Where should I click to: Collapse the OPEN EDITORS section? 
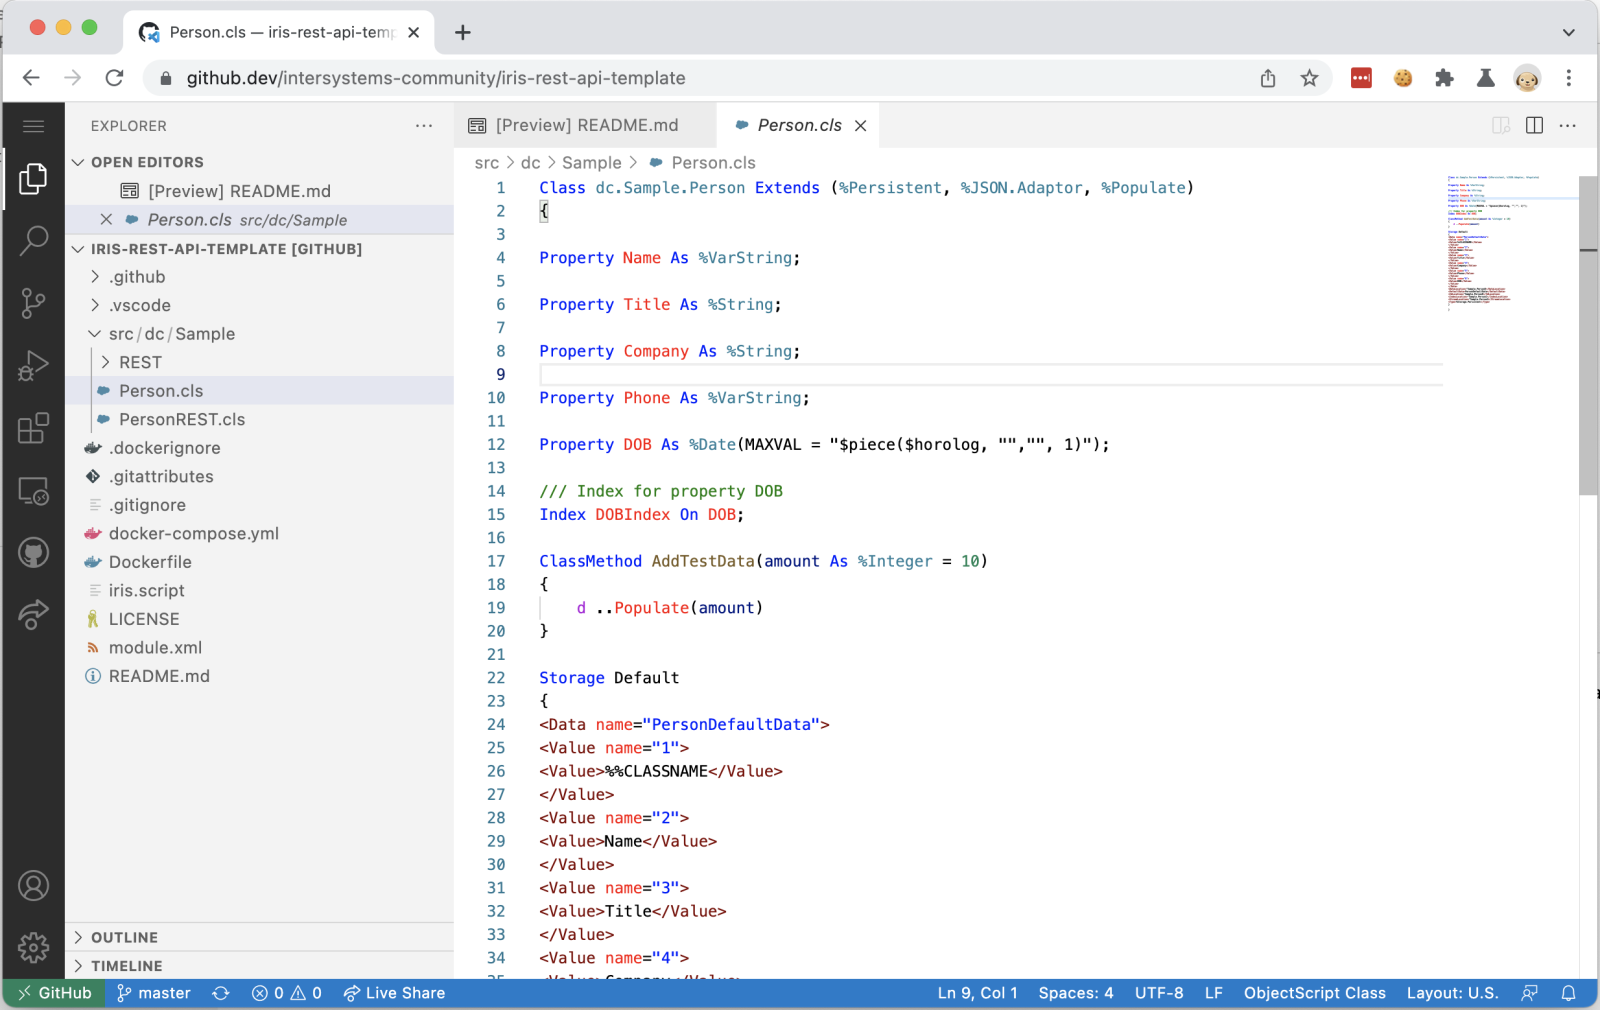point(146,162)
